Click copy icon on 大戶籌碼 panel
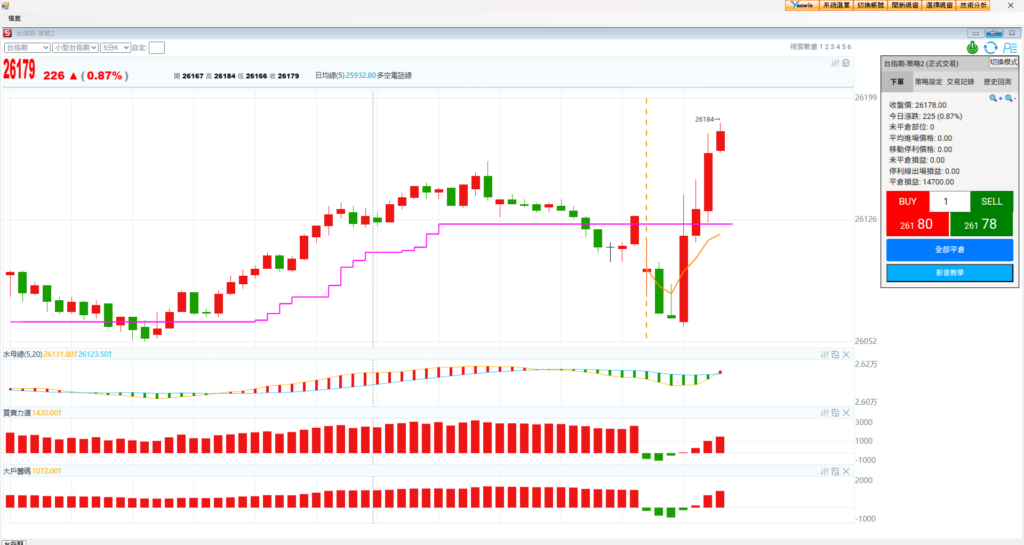1024x545 pixels. pos(834,470)
